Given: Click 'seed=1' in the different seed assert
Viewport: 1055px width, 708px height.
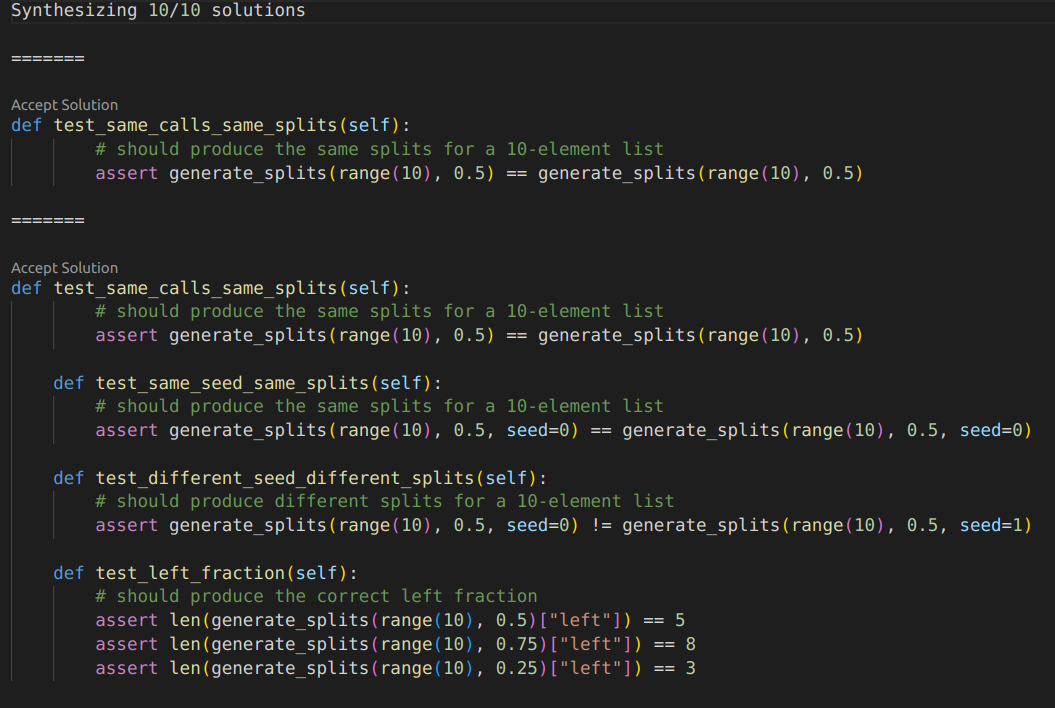Looking at the screenshot, I should coord(991,525).
